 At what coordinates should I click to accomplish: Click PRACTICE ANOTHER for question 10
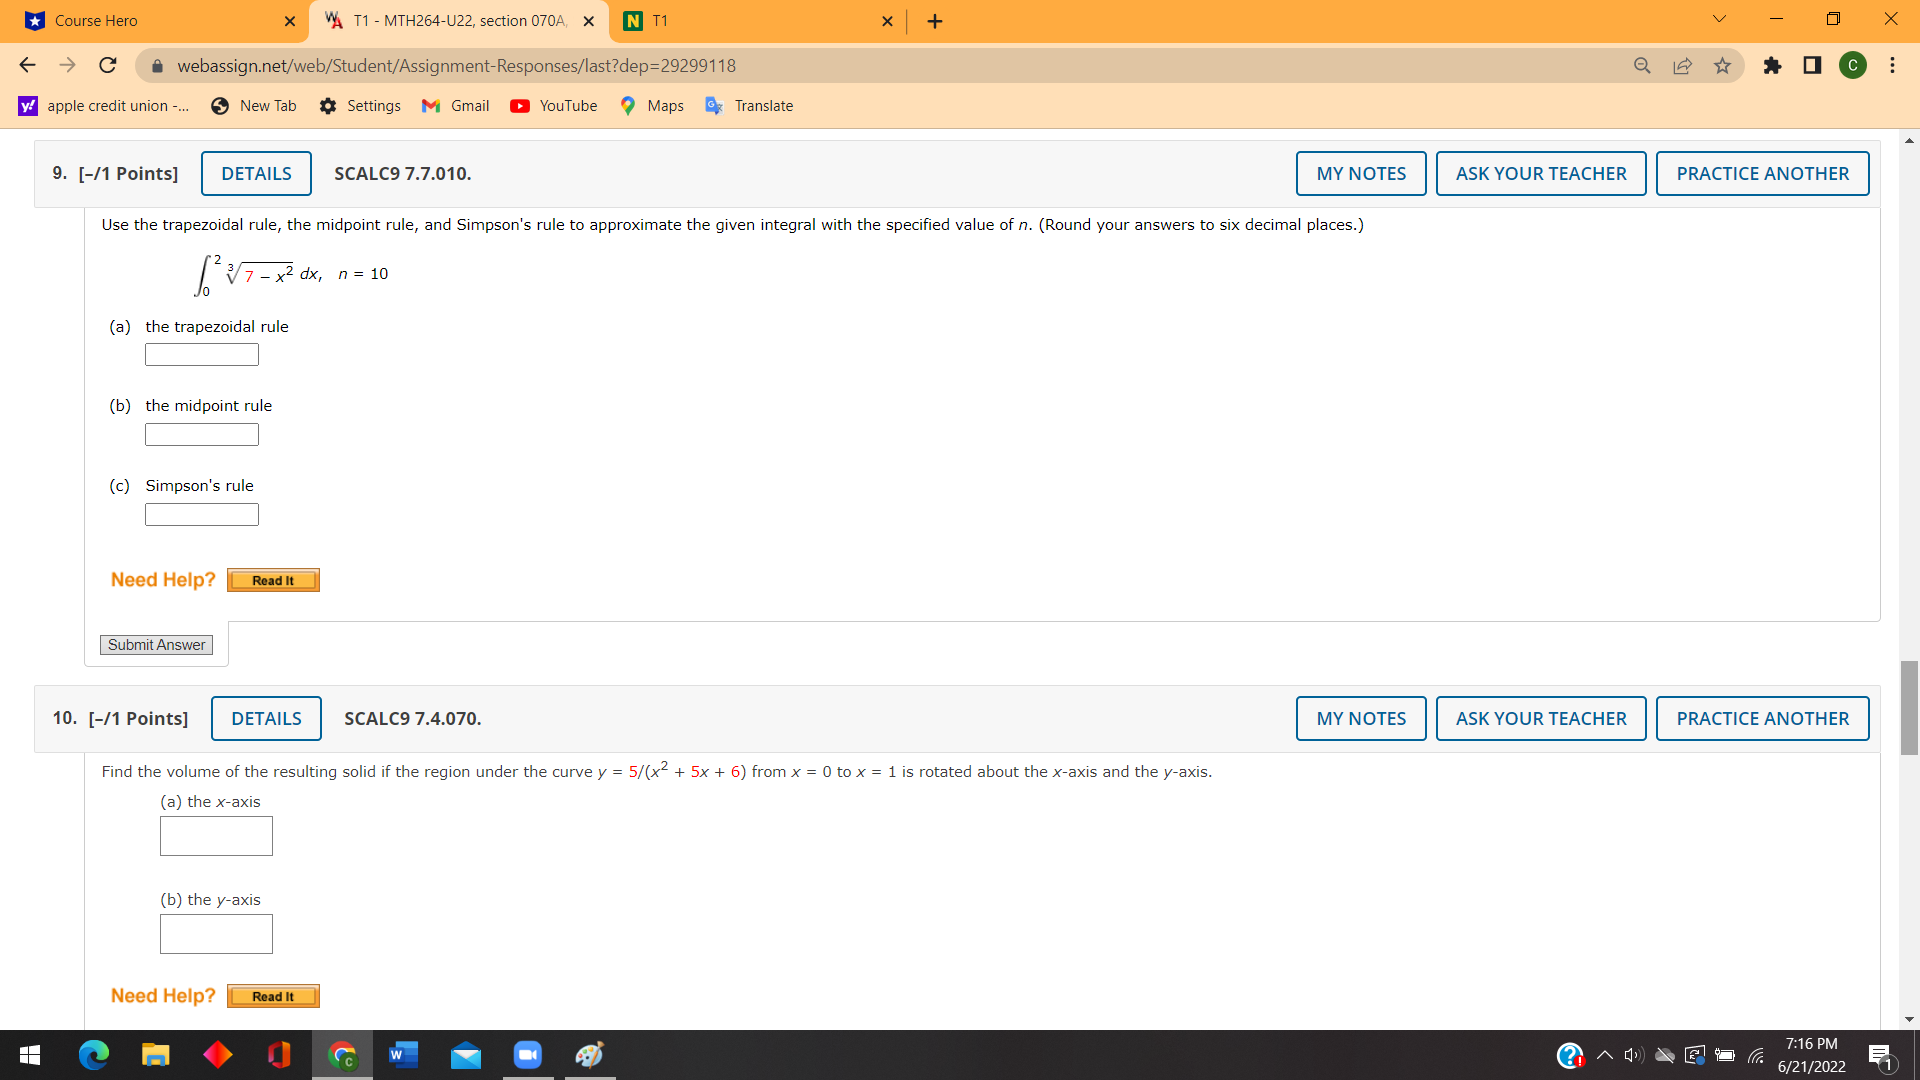pyautogui.click(x=1762, y=719)
